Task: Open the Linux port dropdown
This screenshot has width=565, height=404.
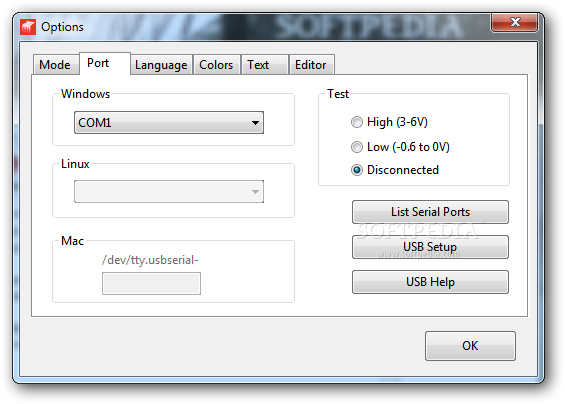Action: [x=169, y=192]
